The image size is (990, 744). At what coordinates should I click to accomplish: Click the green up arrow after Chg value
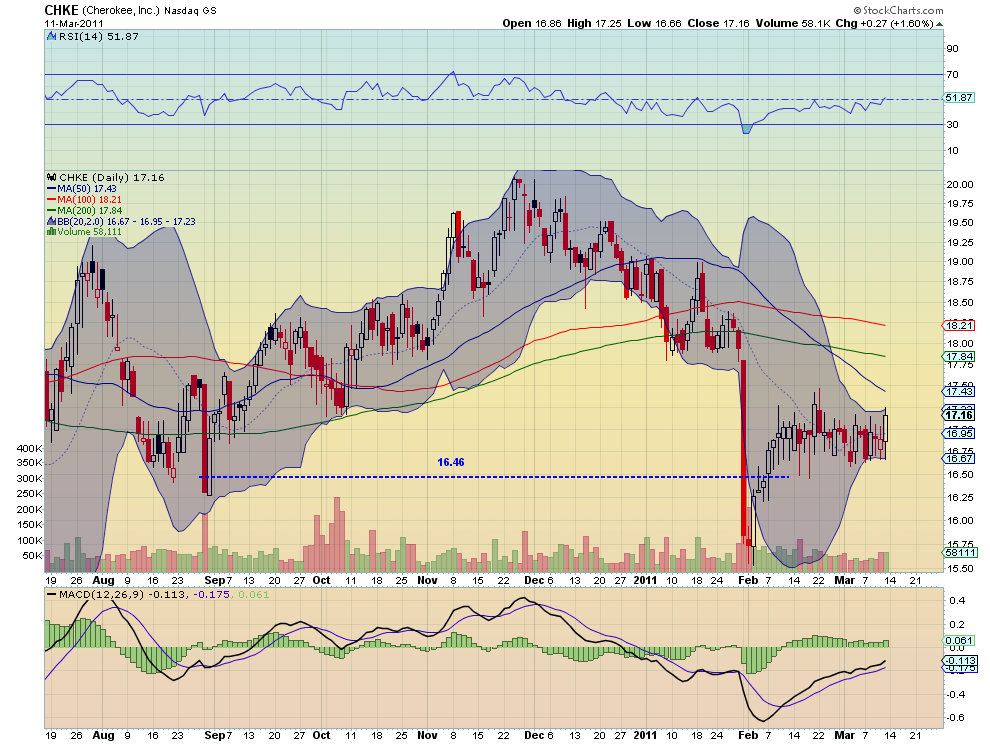click(939, 24)
